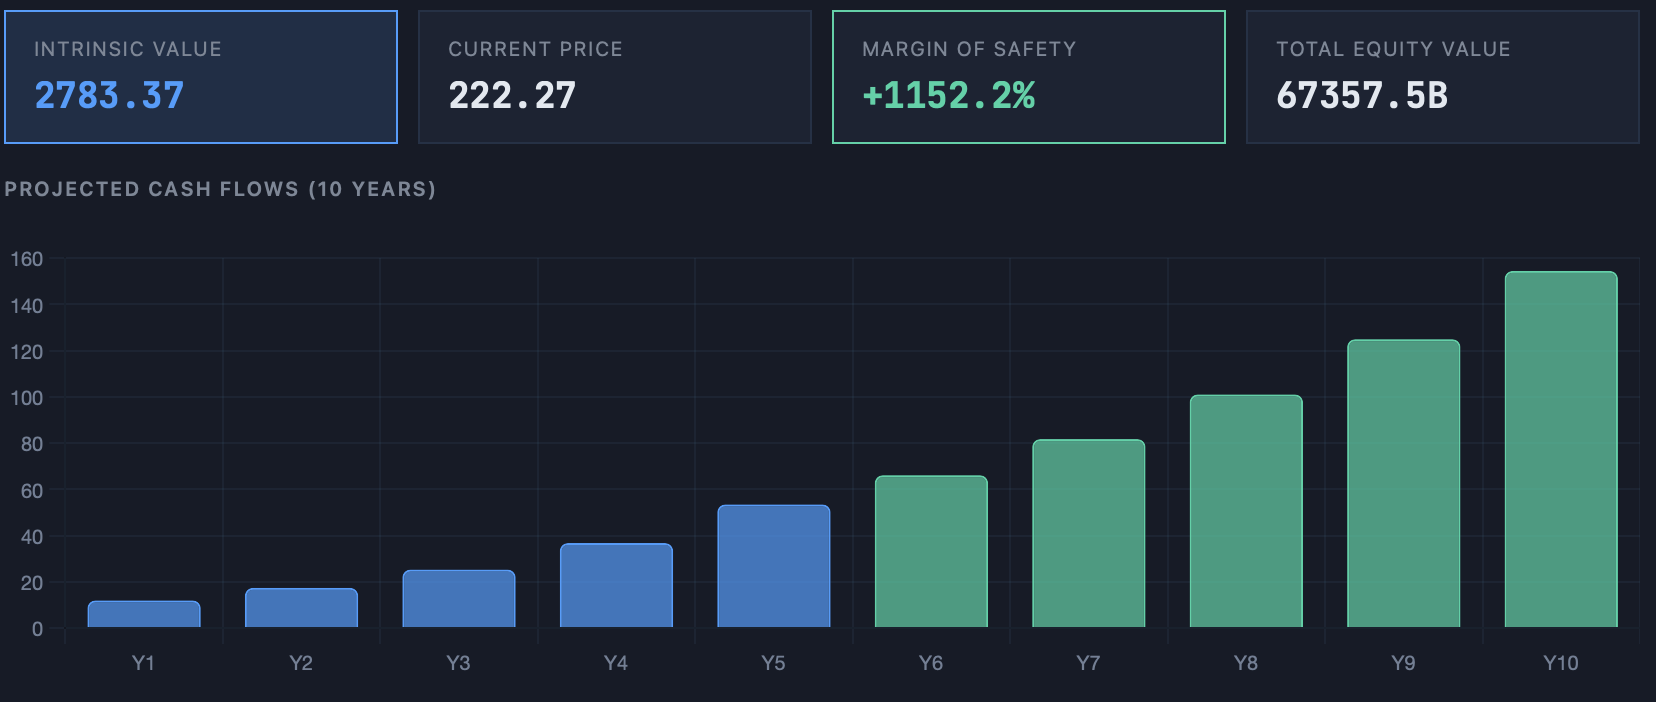Screen dimensions: 1656x702
Task: Click the 67357.5B equity value
Action: click(1362, 96)
